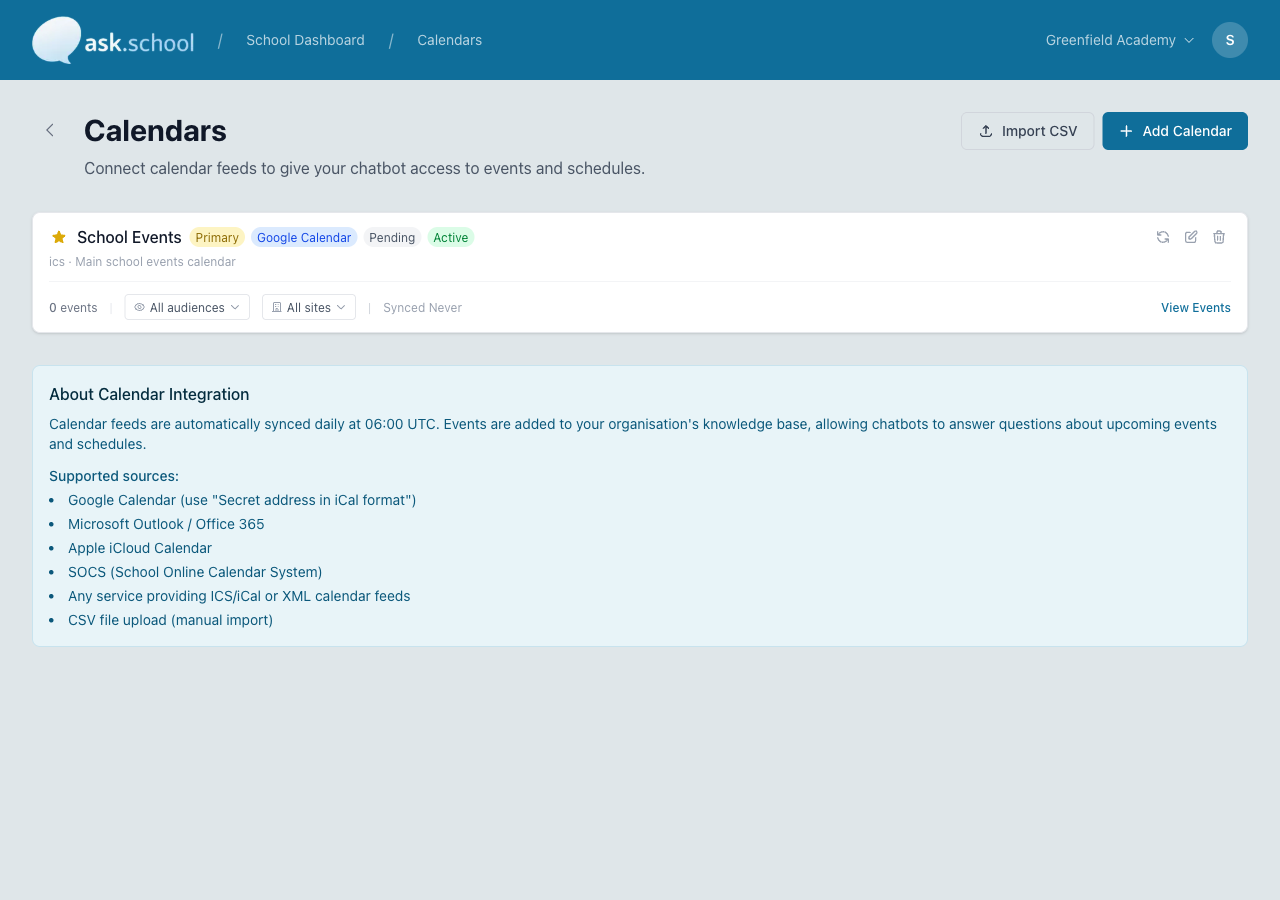Click the 'About Calendar Integration' heading

(149, 394)
